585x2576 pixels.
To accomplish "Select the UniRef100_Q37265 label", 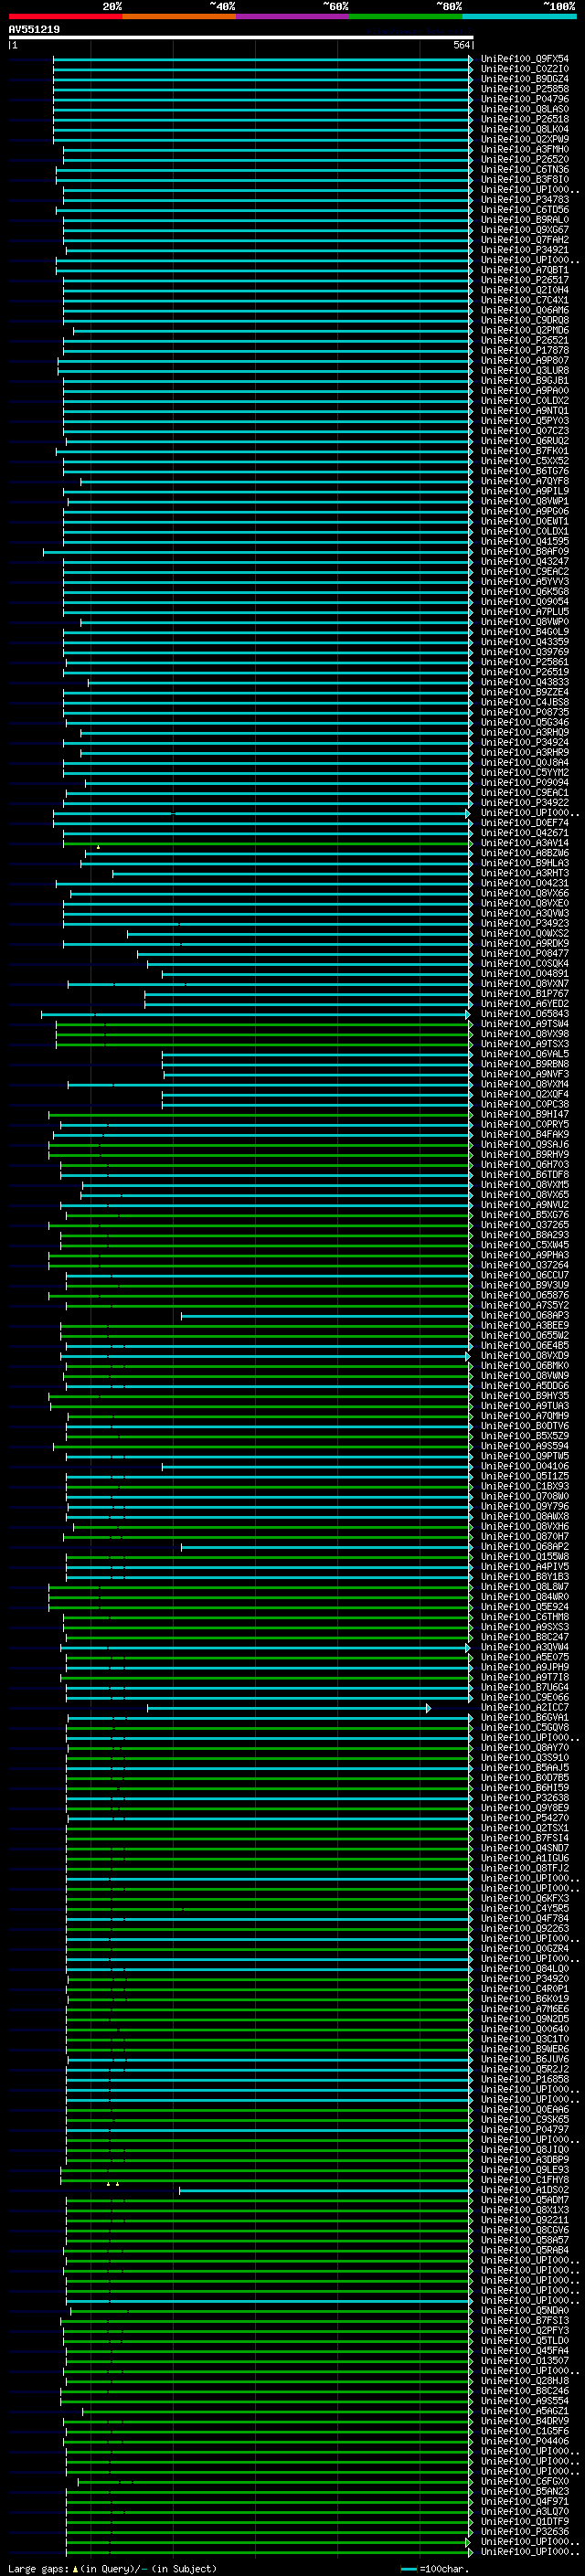I will click(525, 1225).
